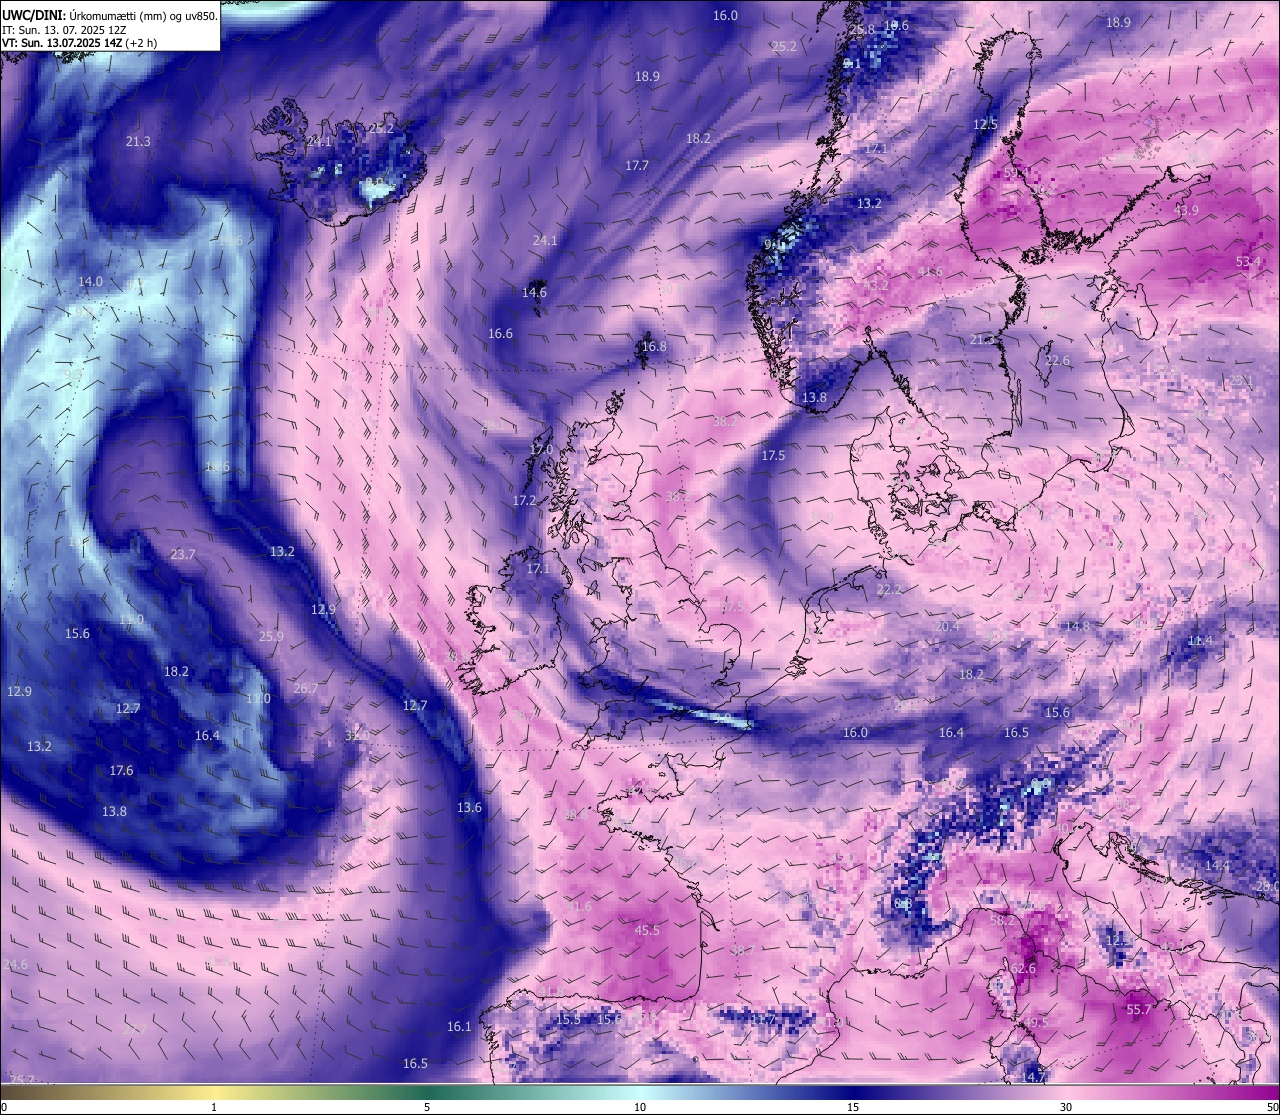Click the 17.0 value off western Scotland
This screenshot has height=1115, width=1280.
pyautogui.click(x=541, y=450)
